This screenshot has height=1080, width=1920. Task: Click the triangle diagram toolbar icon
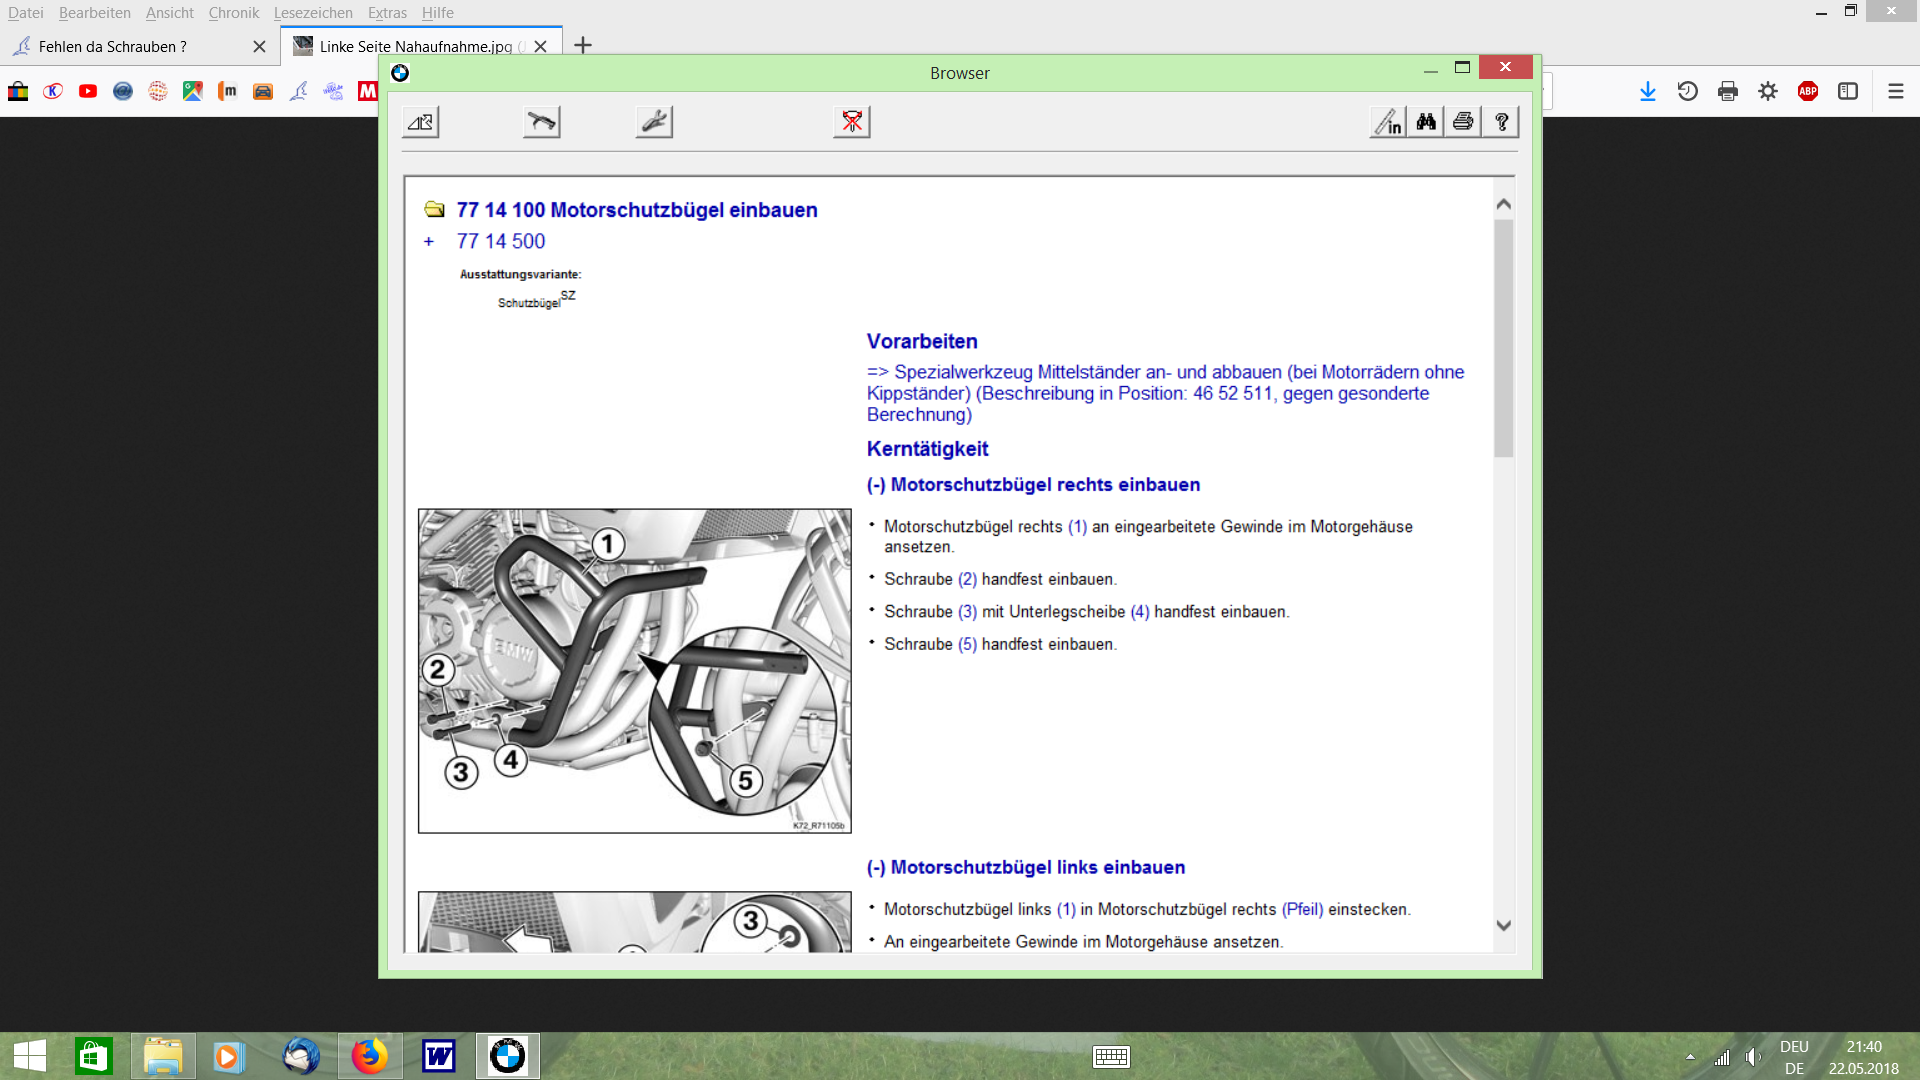[x=421, y=122]
